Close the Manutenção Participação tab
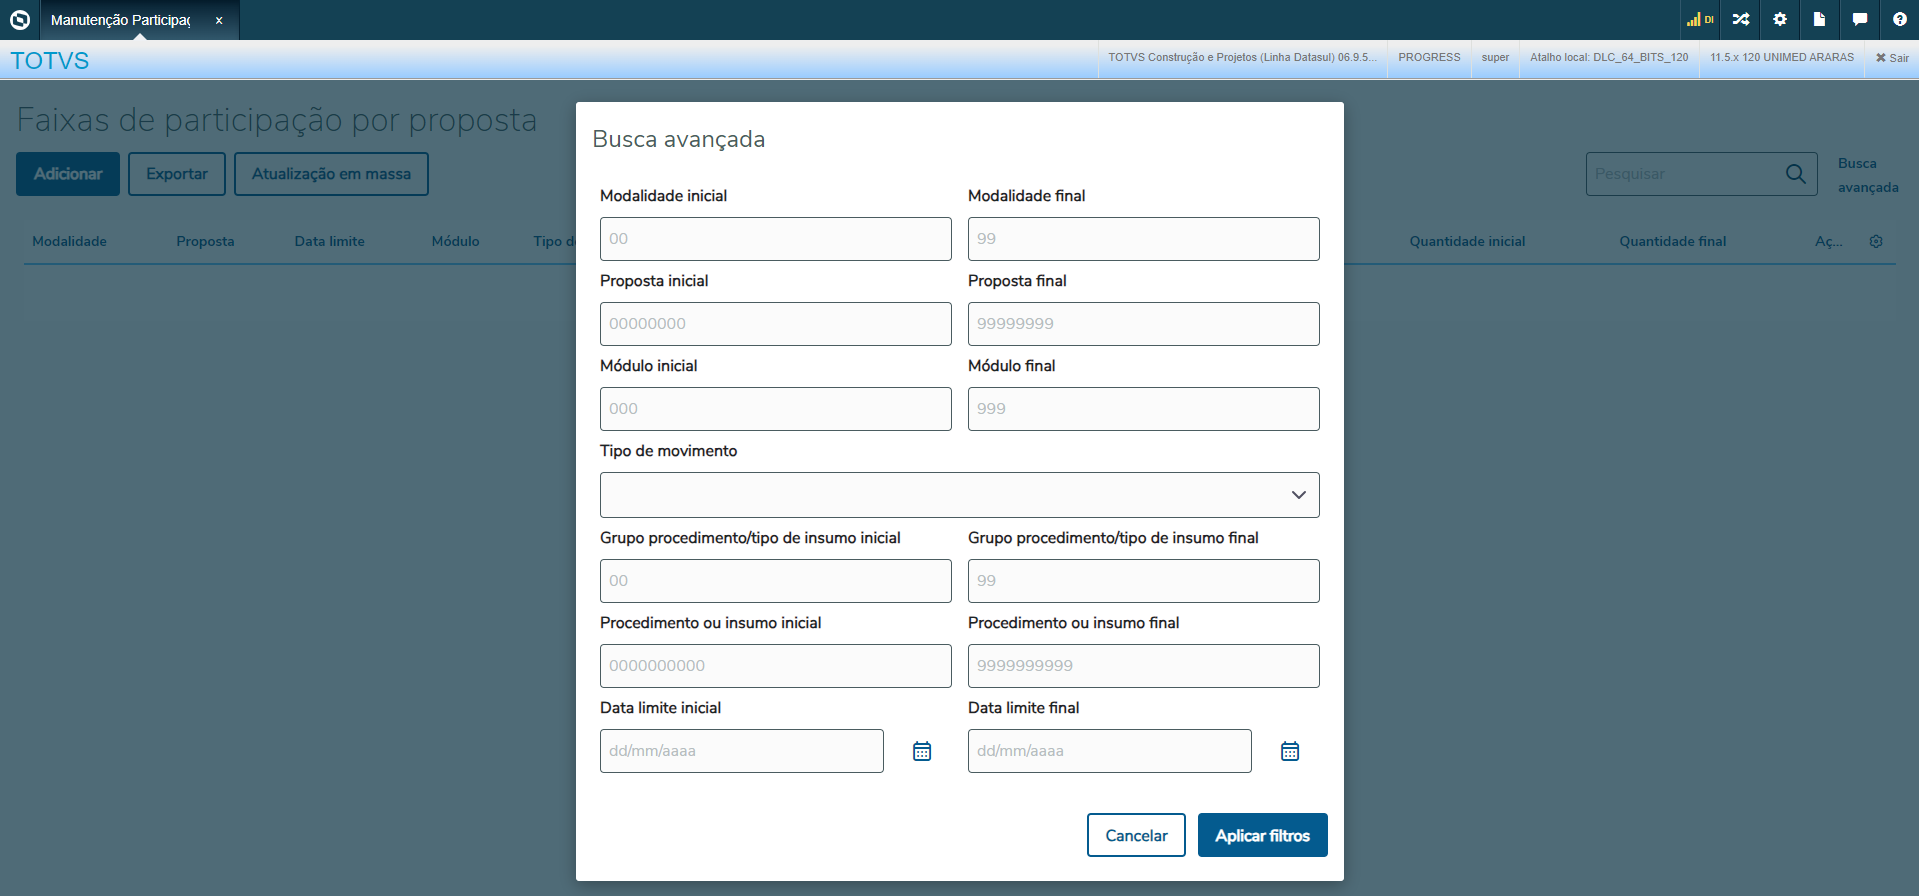This screenshot has width=1919, height=896. pyautogui.click(x=219, y=20)
